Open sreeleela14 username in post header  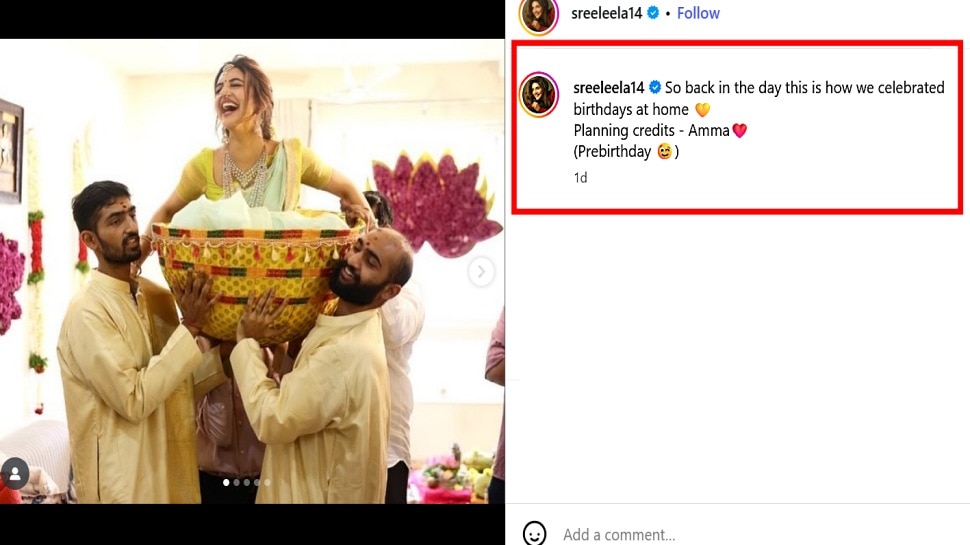click(607, 13)
